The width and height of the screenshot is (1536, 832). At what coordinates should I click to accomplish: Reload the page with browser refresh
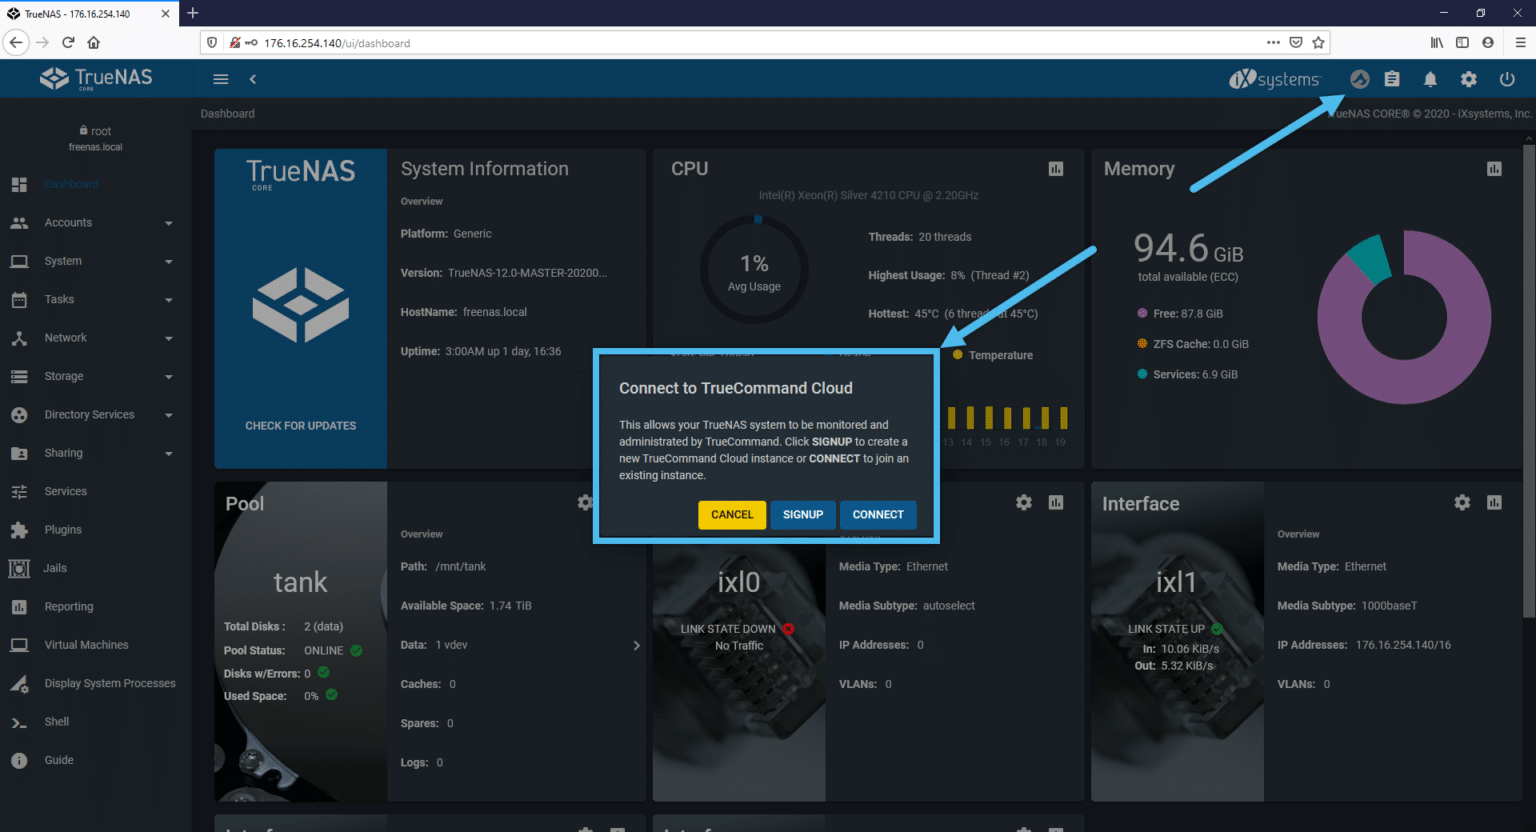68,43
